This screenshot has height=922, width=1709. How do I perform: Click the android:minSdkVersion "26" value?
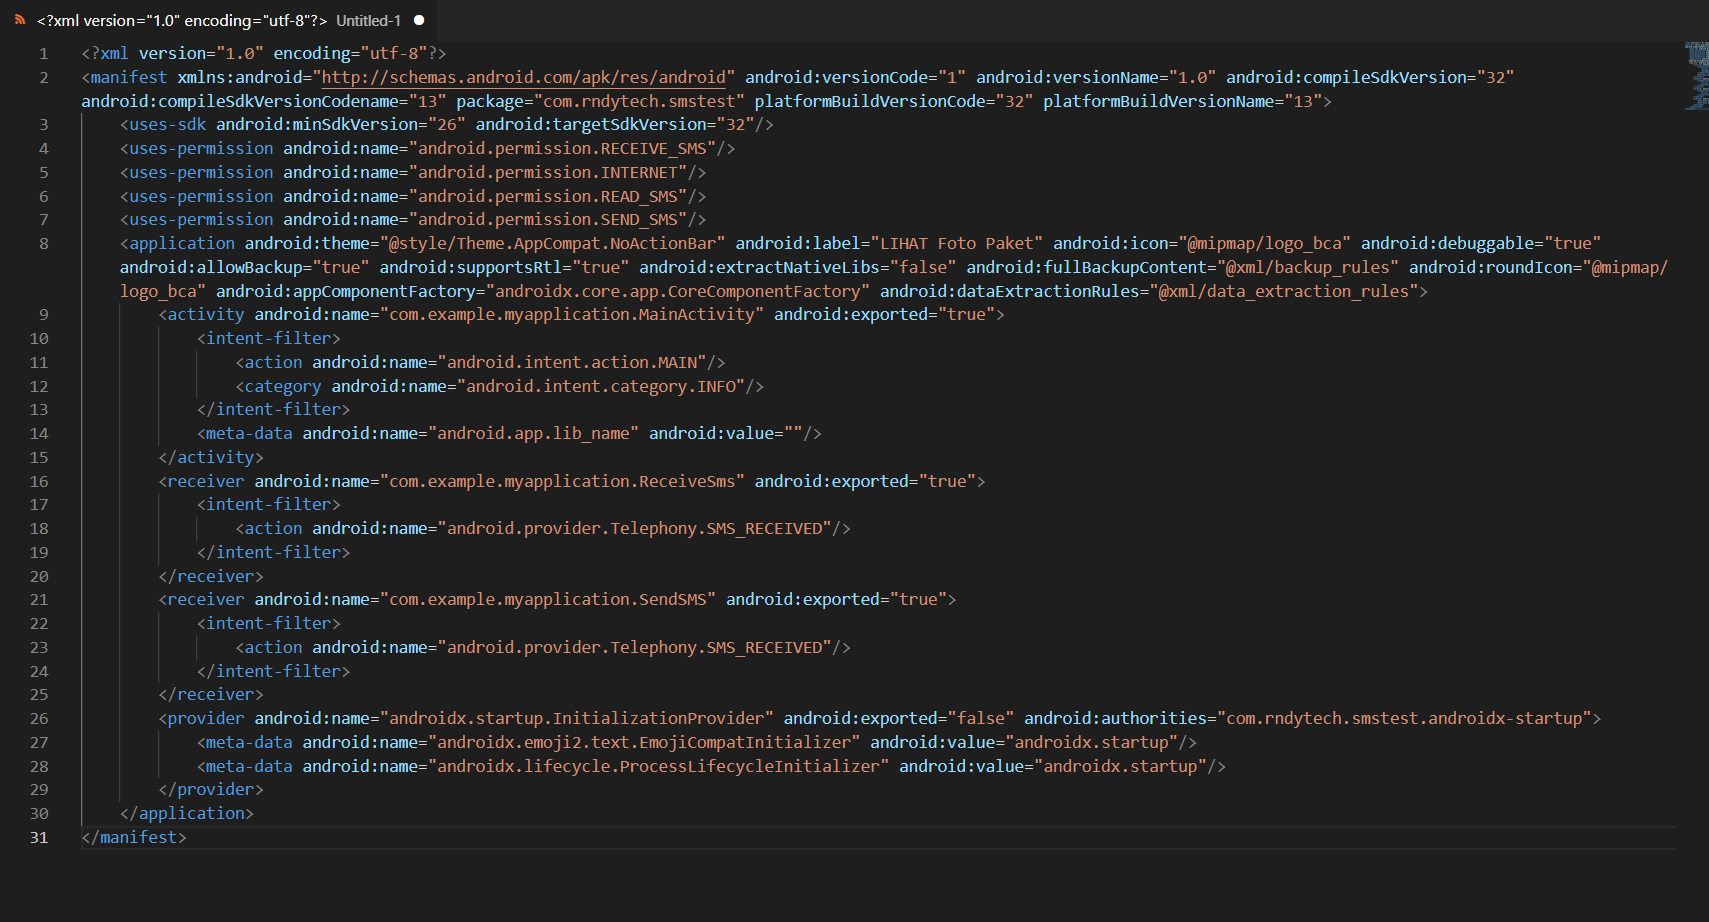(x=447, y=124)
